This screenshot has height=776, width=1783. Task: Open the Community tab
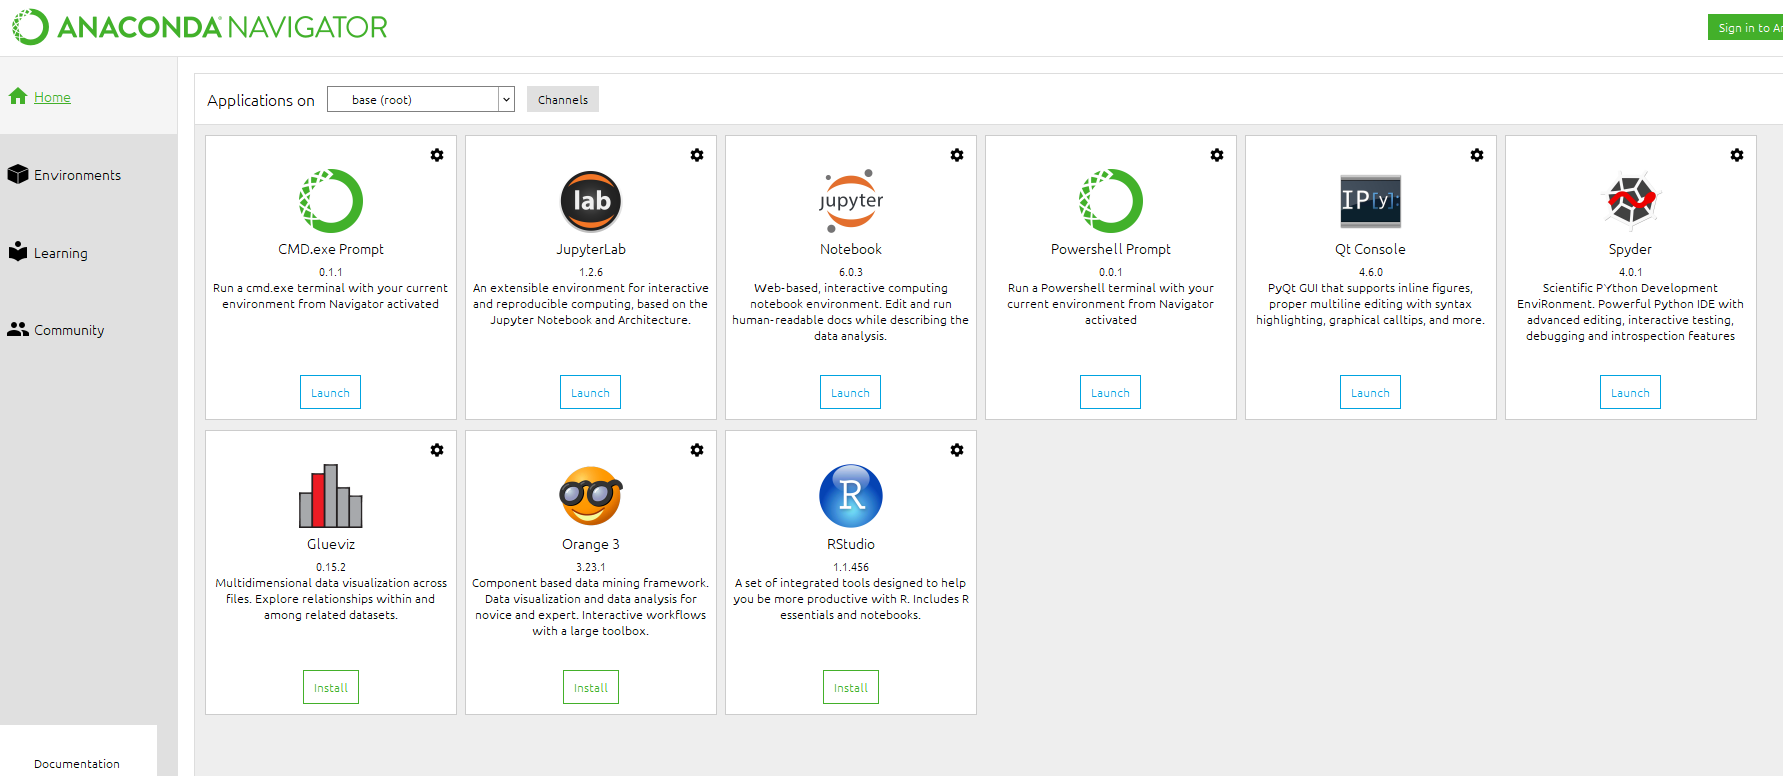(68, 330)
